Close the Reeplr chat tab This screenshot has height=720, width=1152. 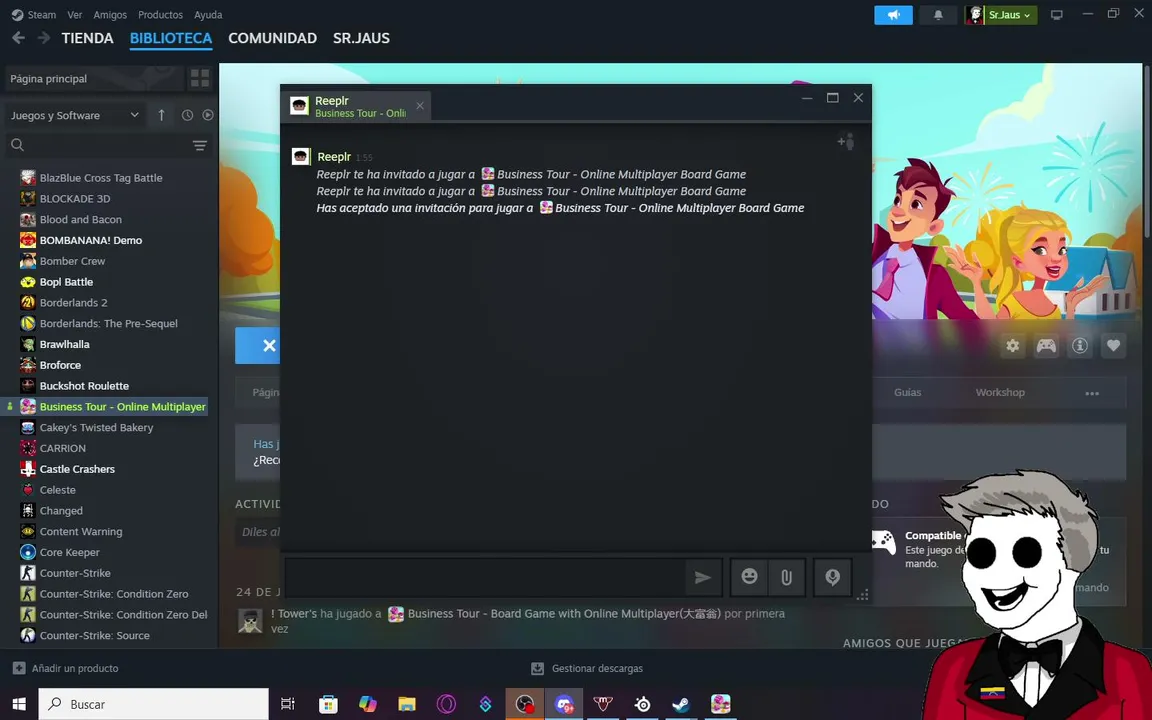coord(420,106)
